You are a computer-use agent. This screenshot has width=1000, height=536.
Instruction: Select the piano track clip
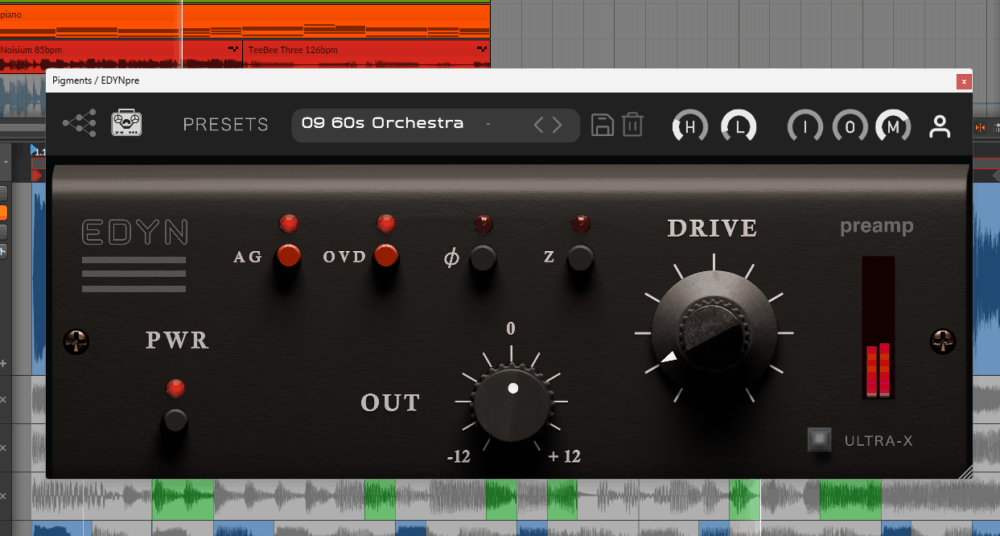pyautogui.click(x=245, y=21)
